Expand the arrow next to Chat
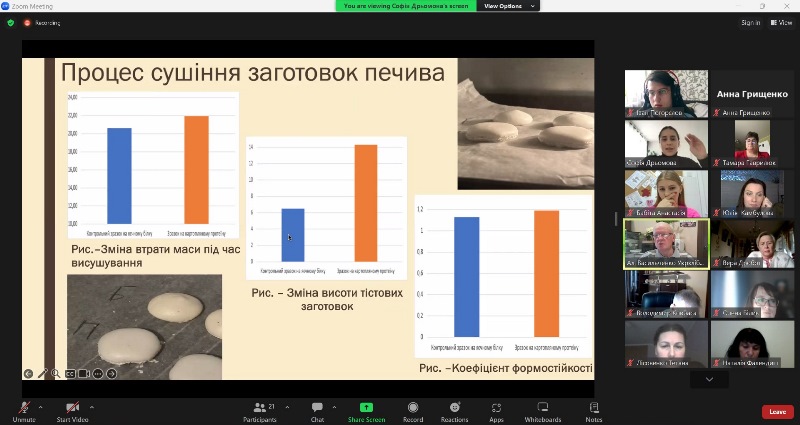Screen dimensions: 800x425 click(334, 408)
